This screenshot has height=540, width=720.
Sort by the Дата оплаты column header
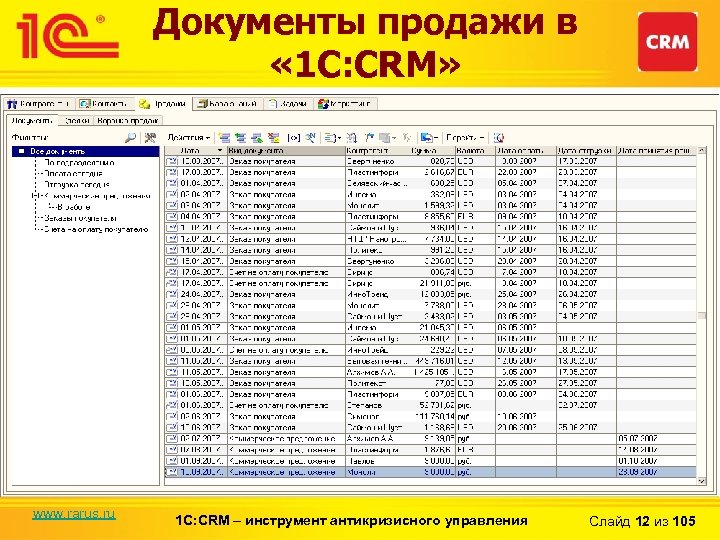(x=526, y=151)
